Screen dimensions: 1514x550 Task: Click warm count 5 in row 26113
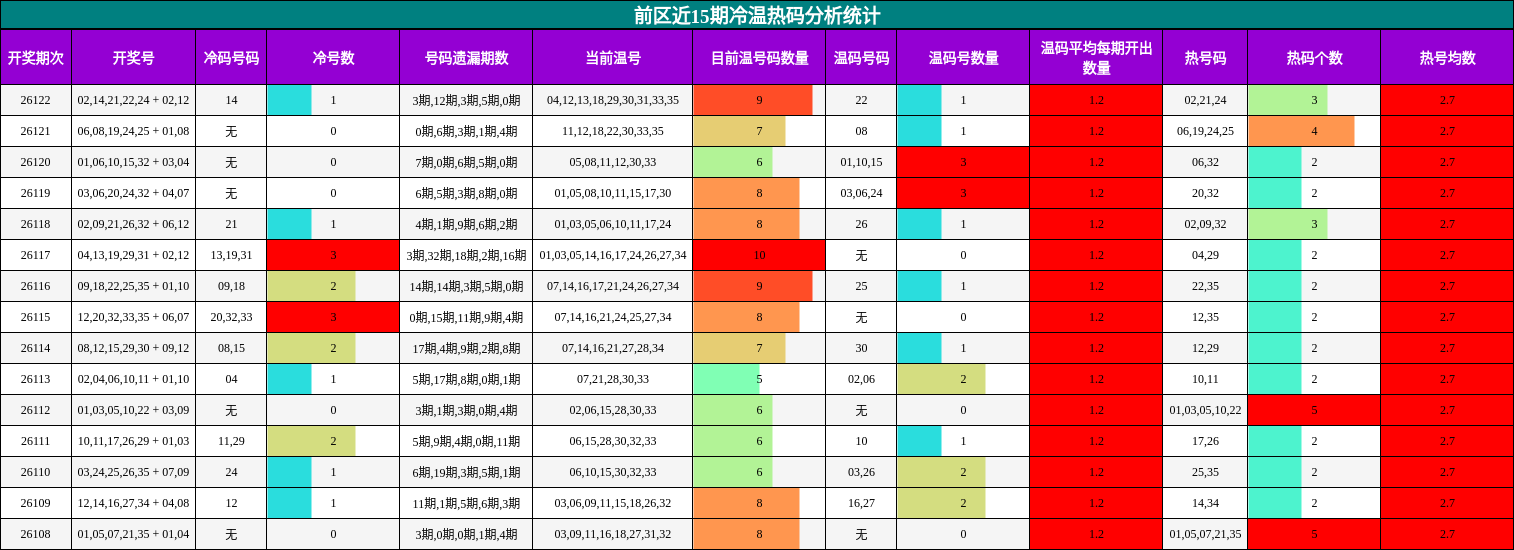pos(759,379)
